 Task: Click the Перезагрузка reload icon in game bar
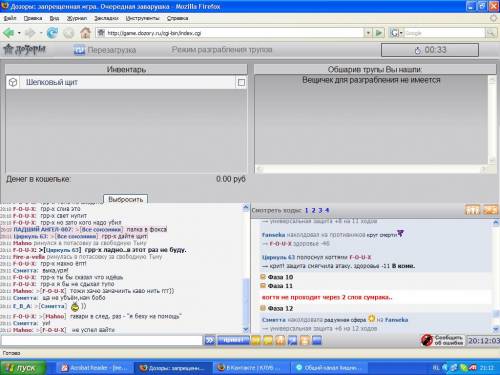(x=79, y=50)
